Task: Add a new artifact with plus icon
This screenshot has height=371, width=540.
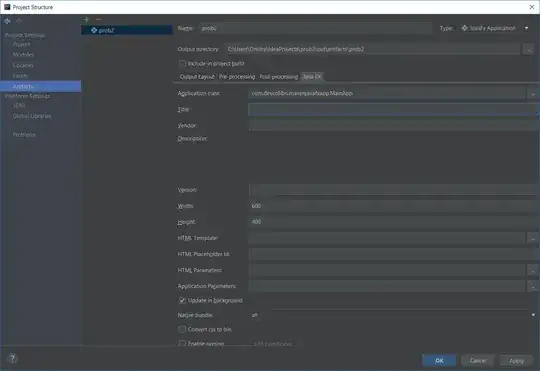Action: 86,20
